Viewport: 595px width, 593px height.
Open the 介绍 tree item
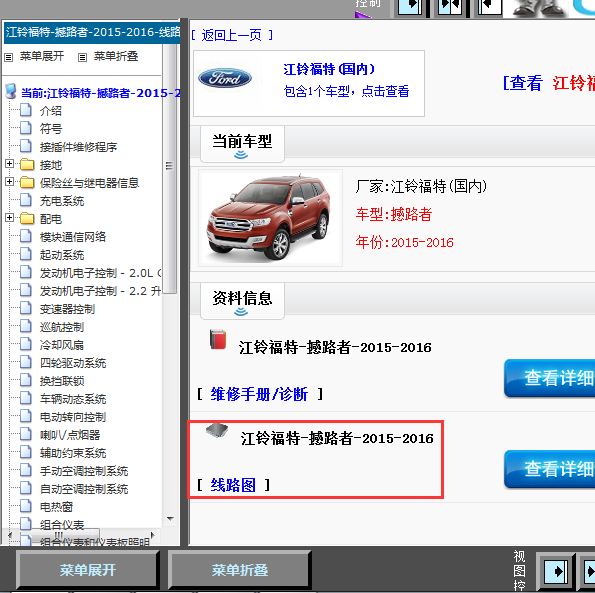(50, 111)
